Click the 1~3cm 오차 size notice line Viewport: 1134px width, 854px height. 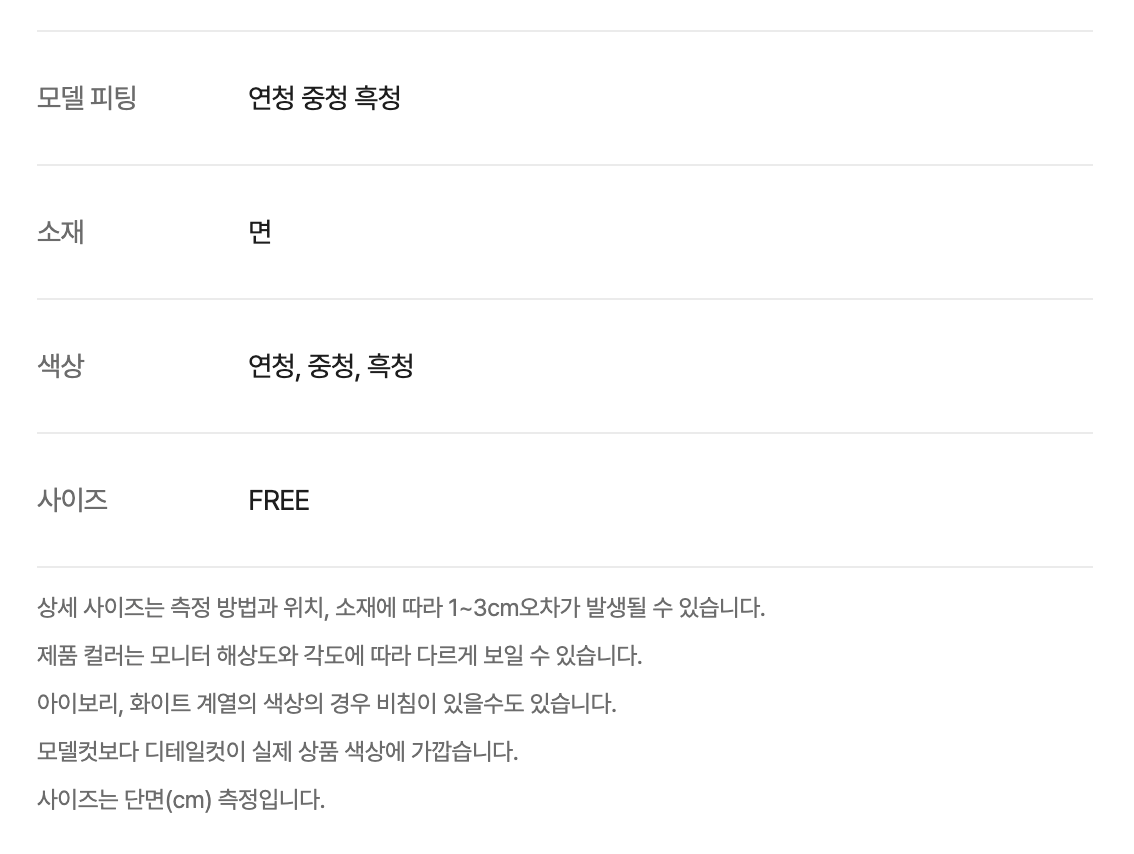[x=401, y=607]
